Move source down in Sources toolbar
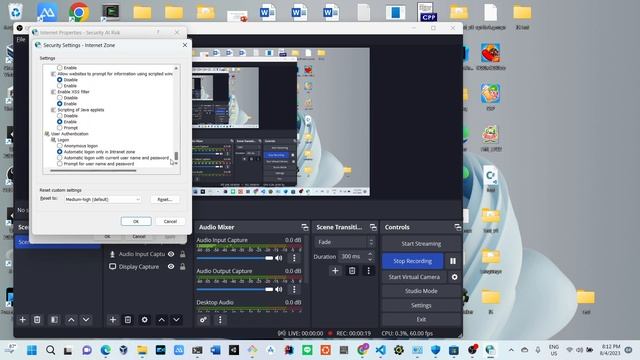Viewport: 640px width, 360px height. (x=176, y=320)
